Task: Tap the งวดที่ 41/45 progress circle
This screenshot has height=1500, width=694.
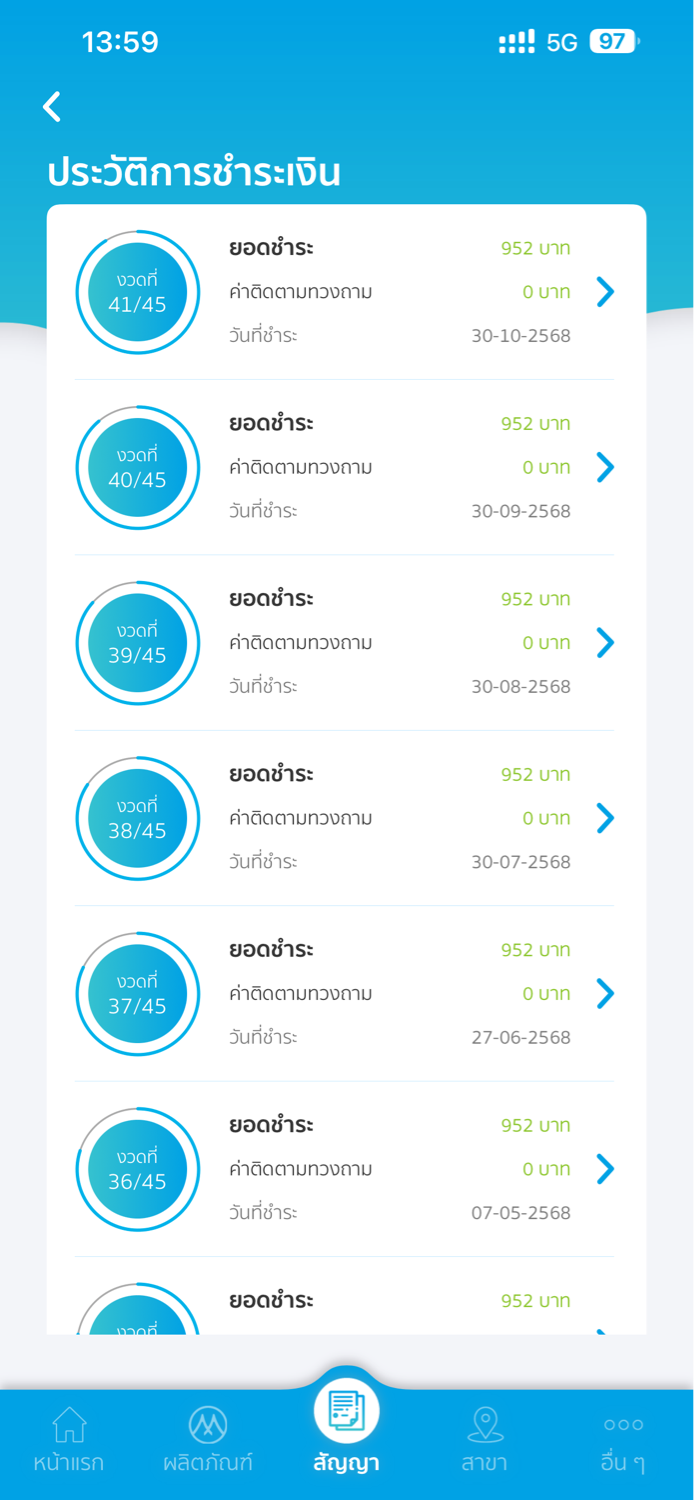Action: [x=138, y=292]
